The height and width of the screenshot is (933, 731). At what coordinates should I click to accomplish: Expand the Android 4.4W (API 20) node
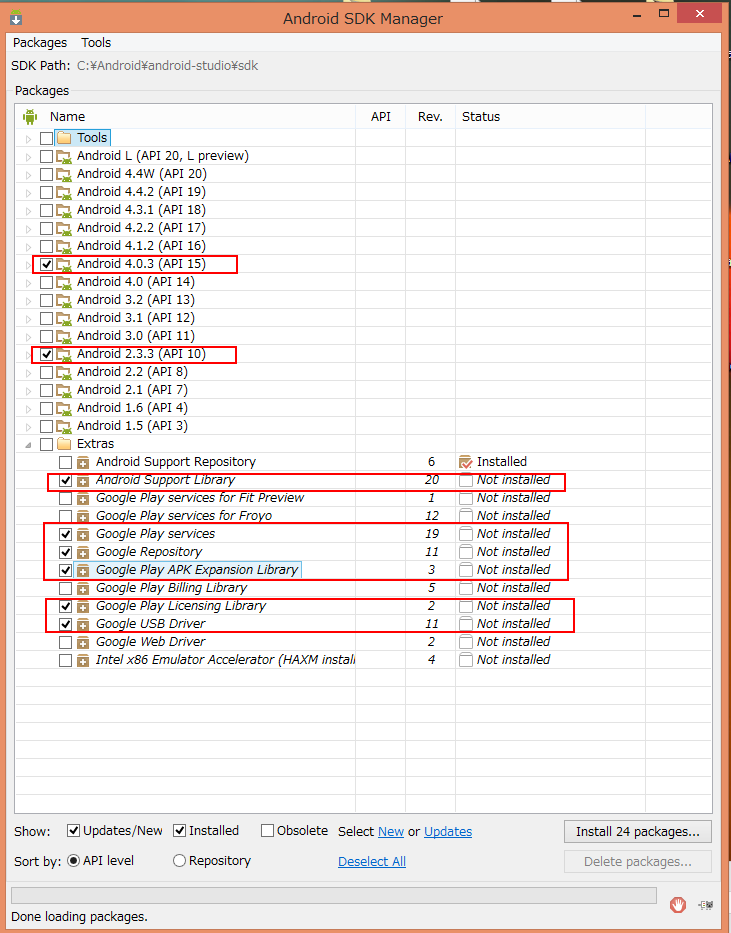[x=28, y=175]
